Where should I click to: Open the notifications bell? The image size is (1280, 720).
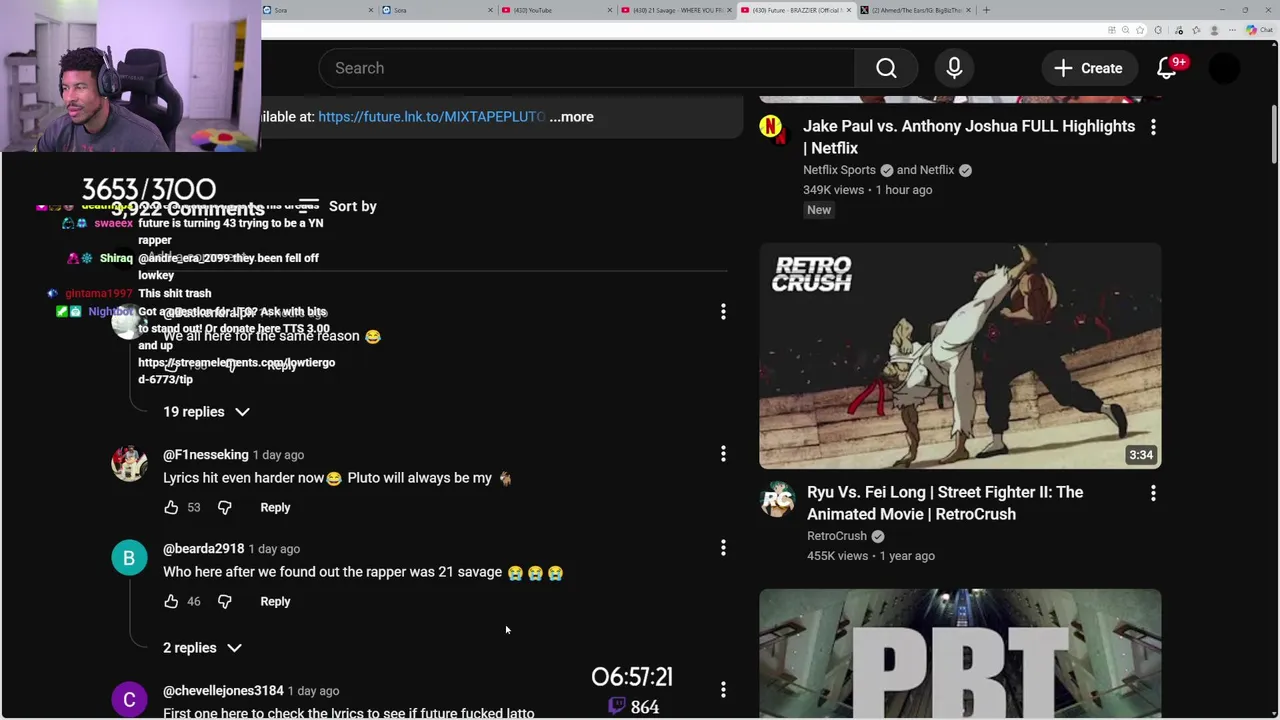coord(1166,68)
